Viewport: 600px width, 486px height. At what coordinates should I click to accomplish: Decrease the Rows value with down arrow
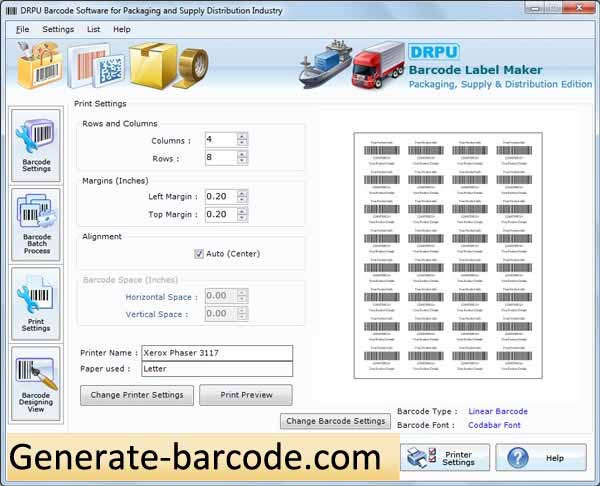point(242,161)
